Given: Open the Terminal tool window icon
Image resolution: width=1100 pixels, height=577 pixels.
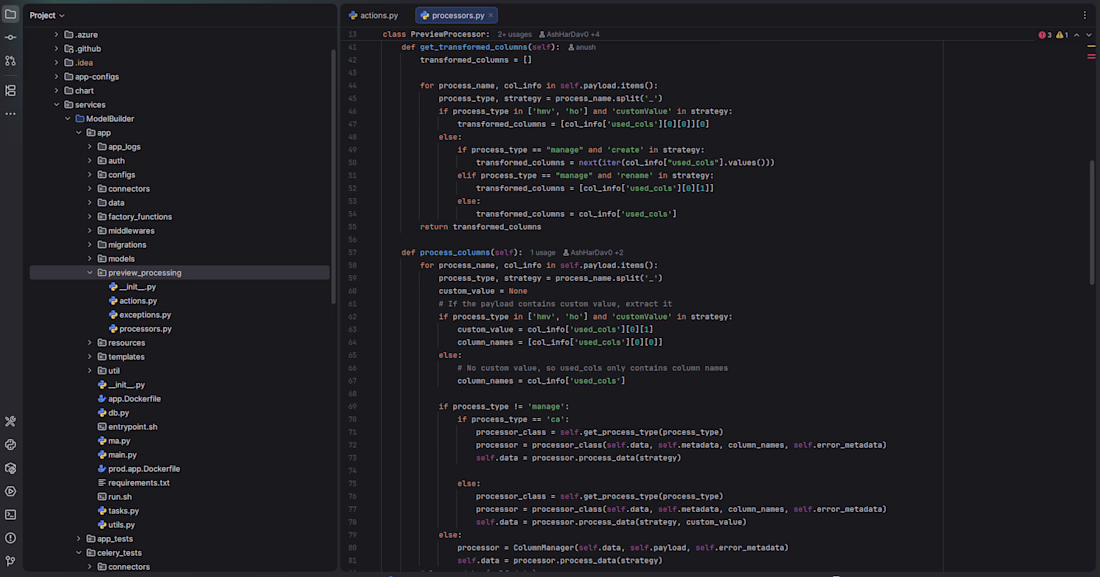Looking at the screenshot, I should [11, 515].
